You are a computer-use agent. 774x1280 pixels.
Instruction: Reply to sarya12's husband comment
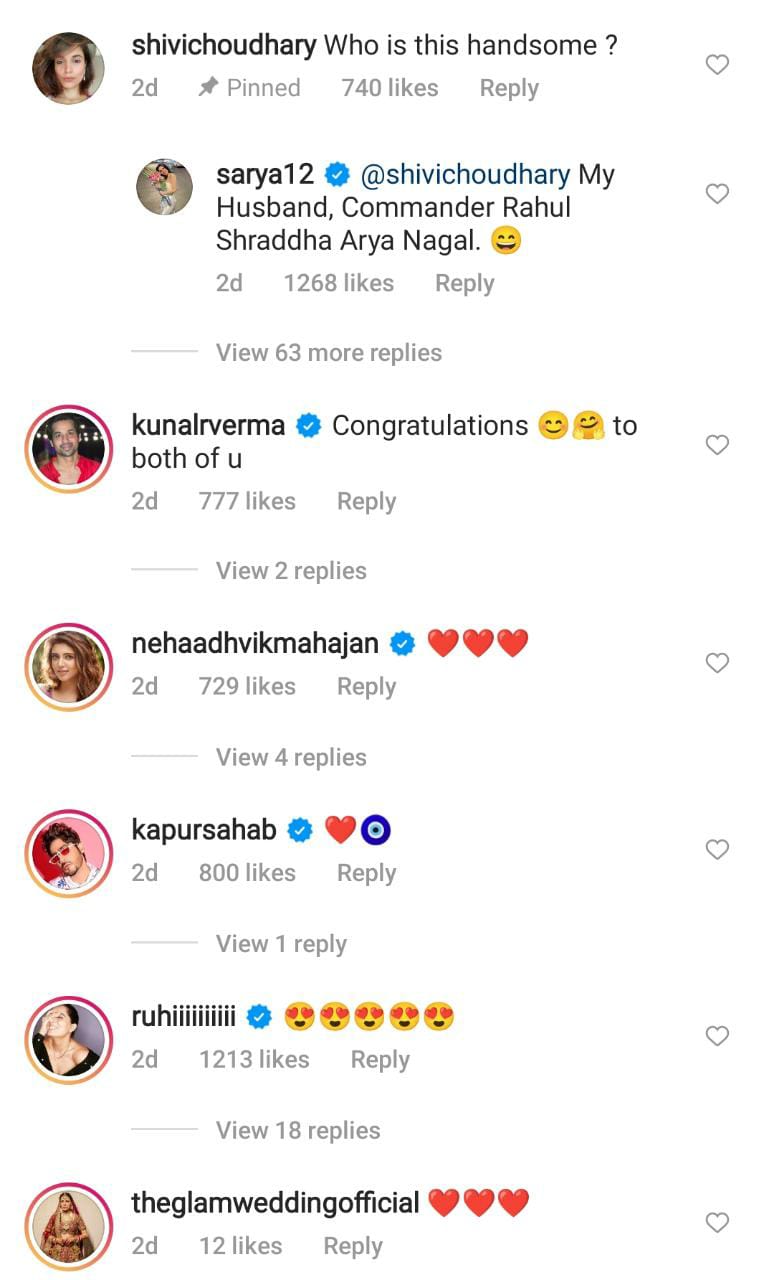coord(464,283)
